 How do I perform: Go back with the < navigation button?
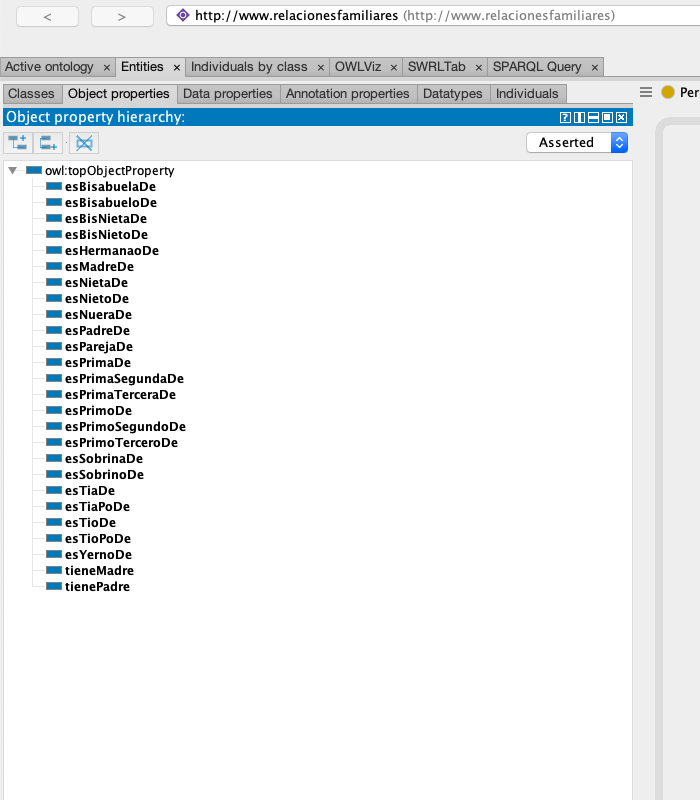(47, 16)
